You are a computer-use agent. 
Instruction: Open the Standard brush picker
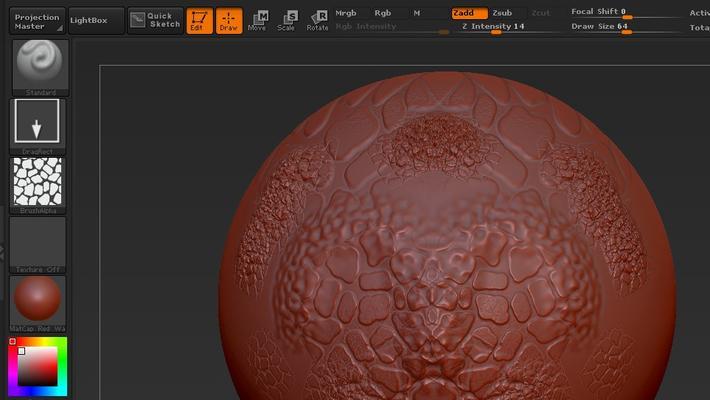[40, 67]
